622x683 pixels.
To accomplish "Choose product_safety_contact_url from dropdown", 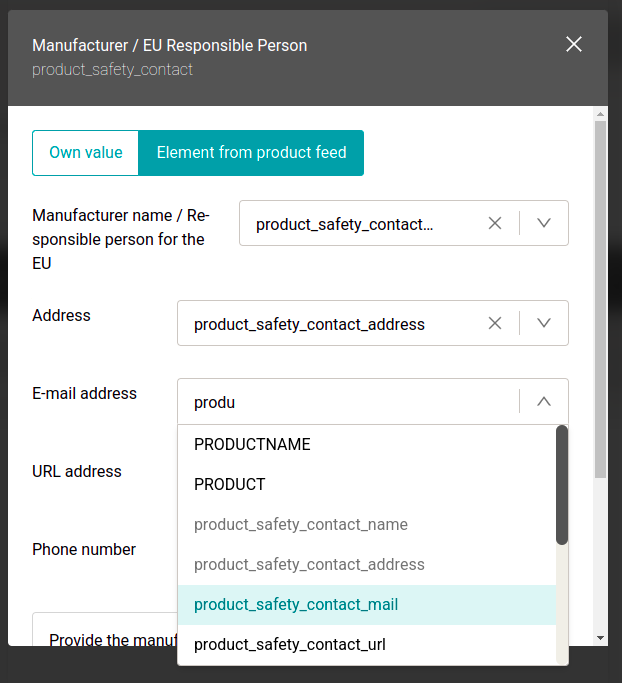I will [x=290, y=645].
